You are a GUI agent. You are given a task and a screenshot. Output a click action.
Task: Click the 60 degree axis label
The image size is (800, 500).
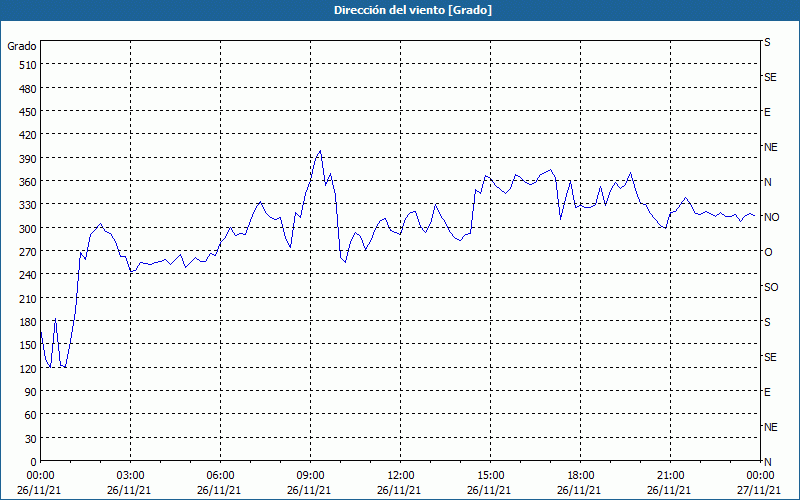(31, 415)
